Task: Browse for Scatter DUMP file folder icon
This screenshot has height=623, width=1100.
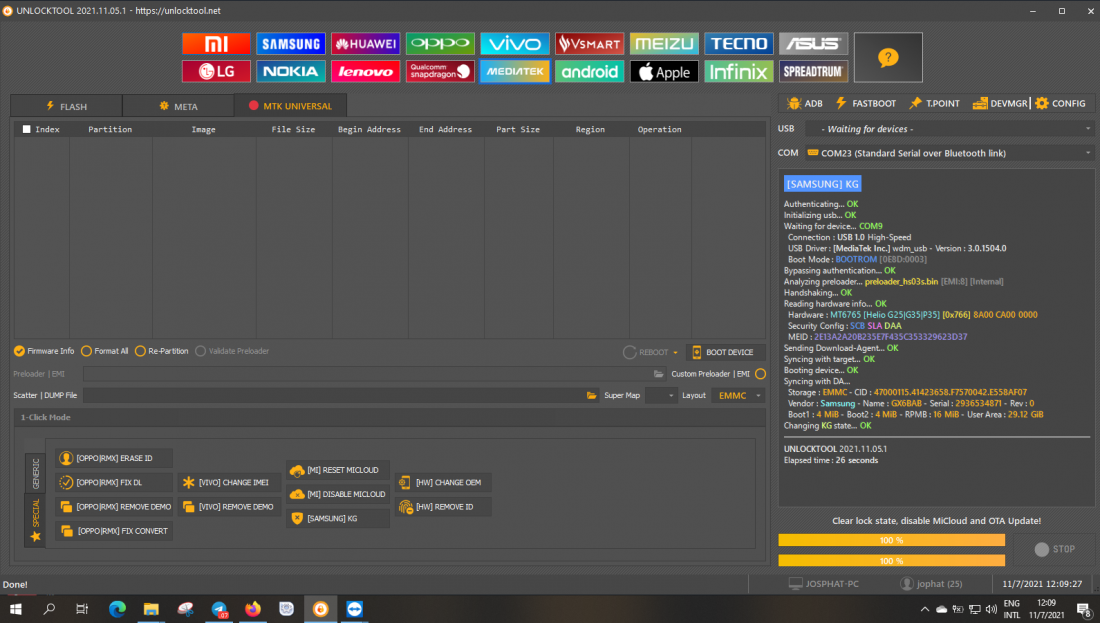Action: [x=591, y=396]
